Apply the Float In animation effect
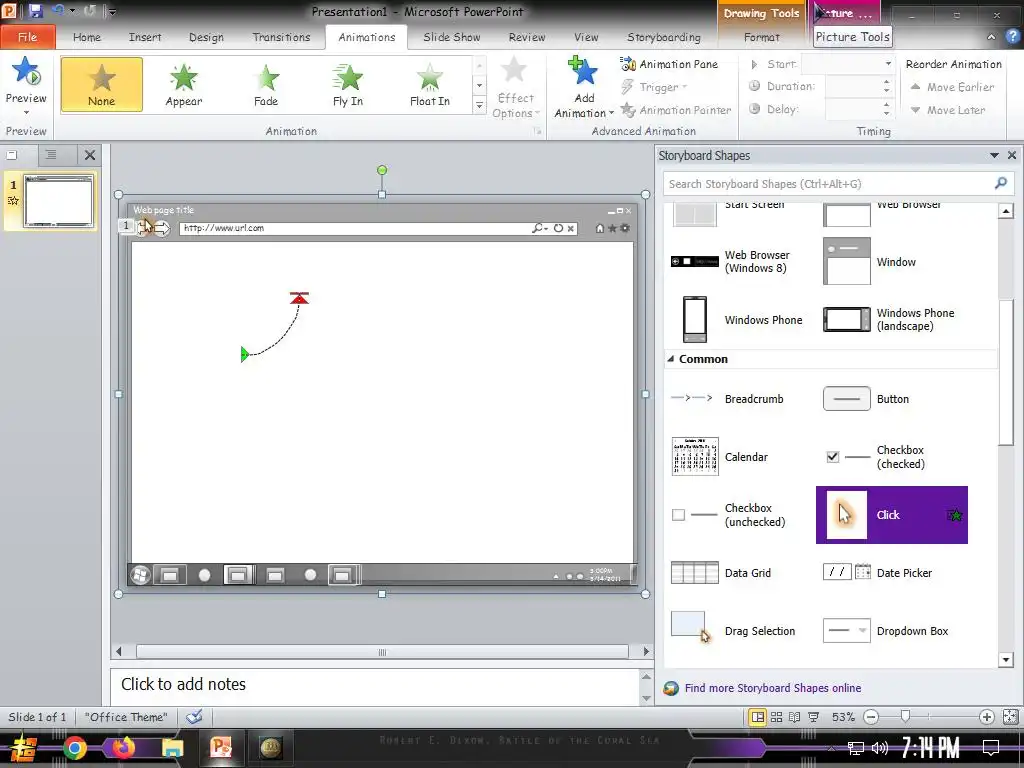 tap(430, 84)
